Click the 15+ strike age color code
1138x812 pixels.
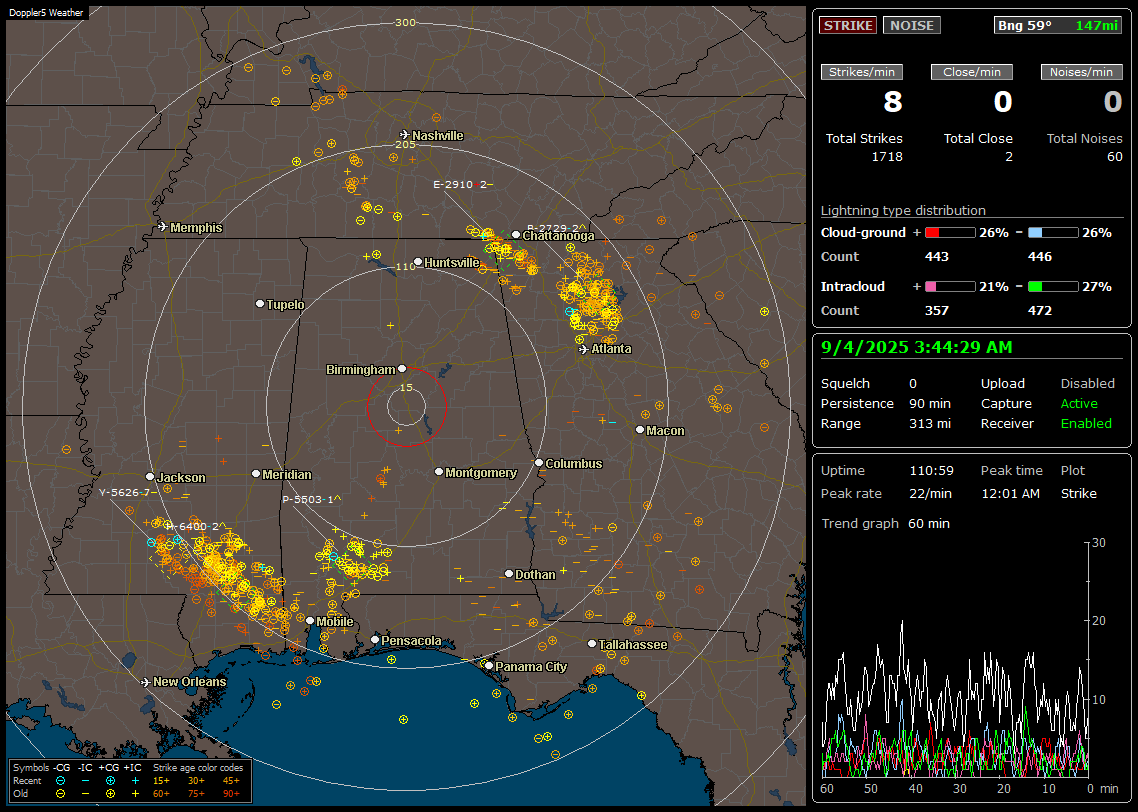pyautogui.click(x=161, y=781)
